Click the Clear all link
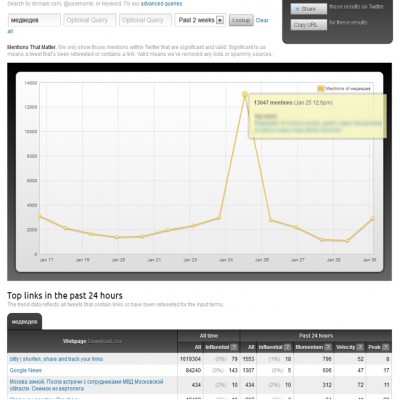 pos(262,20)
